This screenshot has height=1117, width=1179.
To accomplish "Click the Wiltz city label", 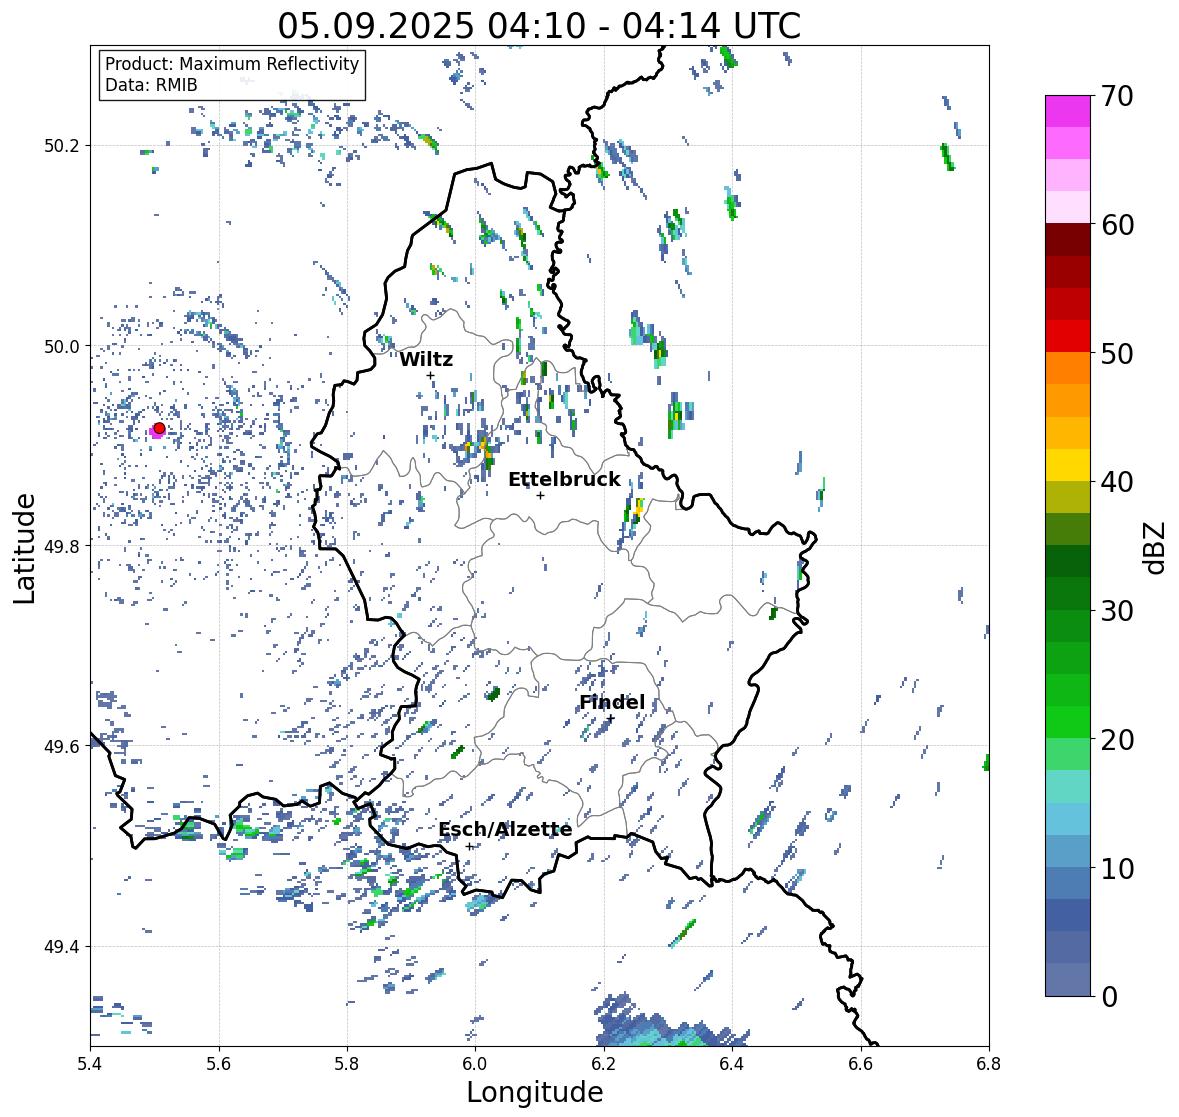I will tap(426, 359).
